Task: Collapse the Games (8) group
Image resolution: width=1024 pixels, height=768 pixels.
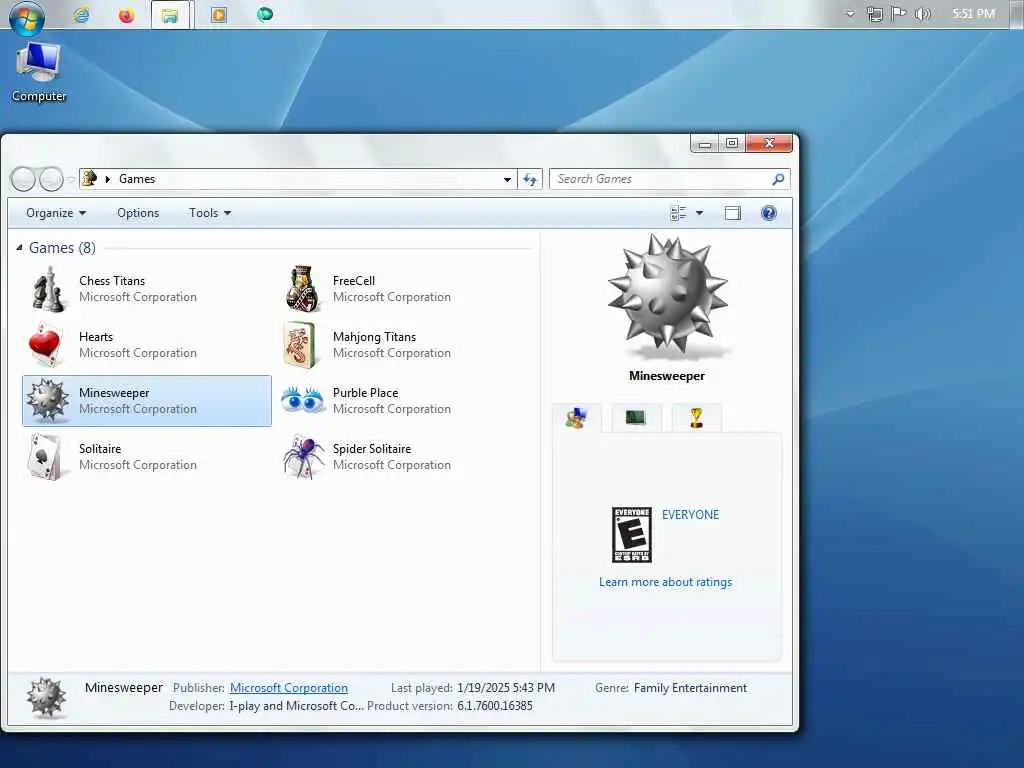Action: (19, 248)
